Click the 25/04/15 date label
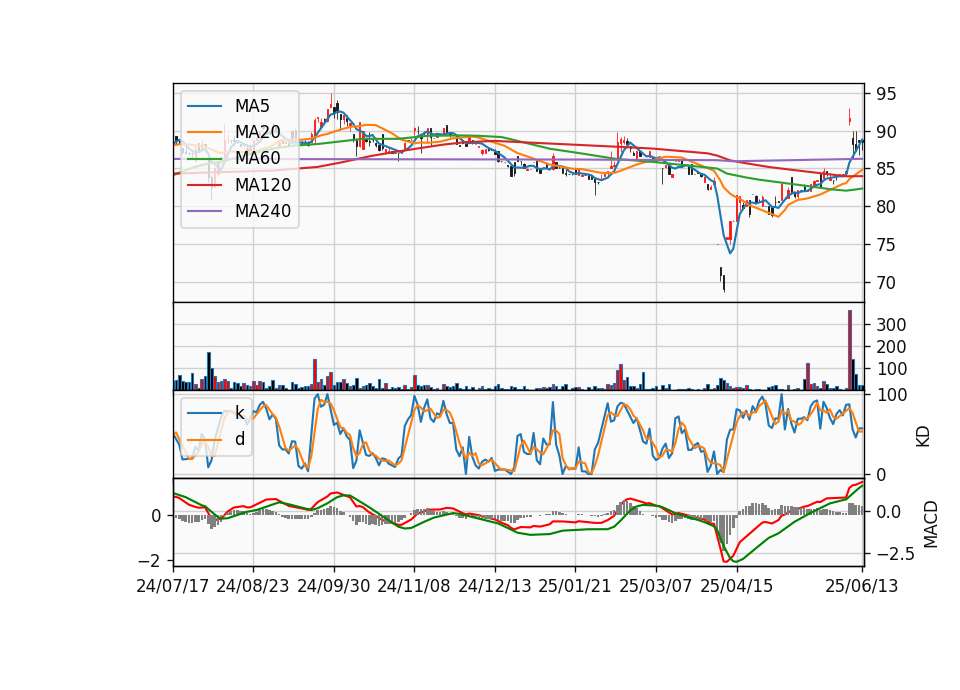960x690 pixels. point(737,586)
